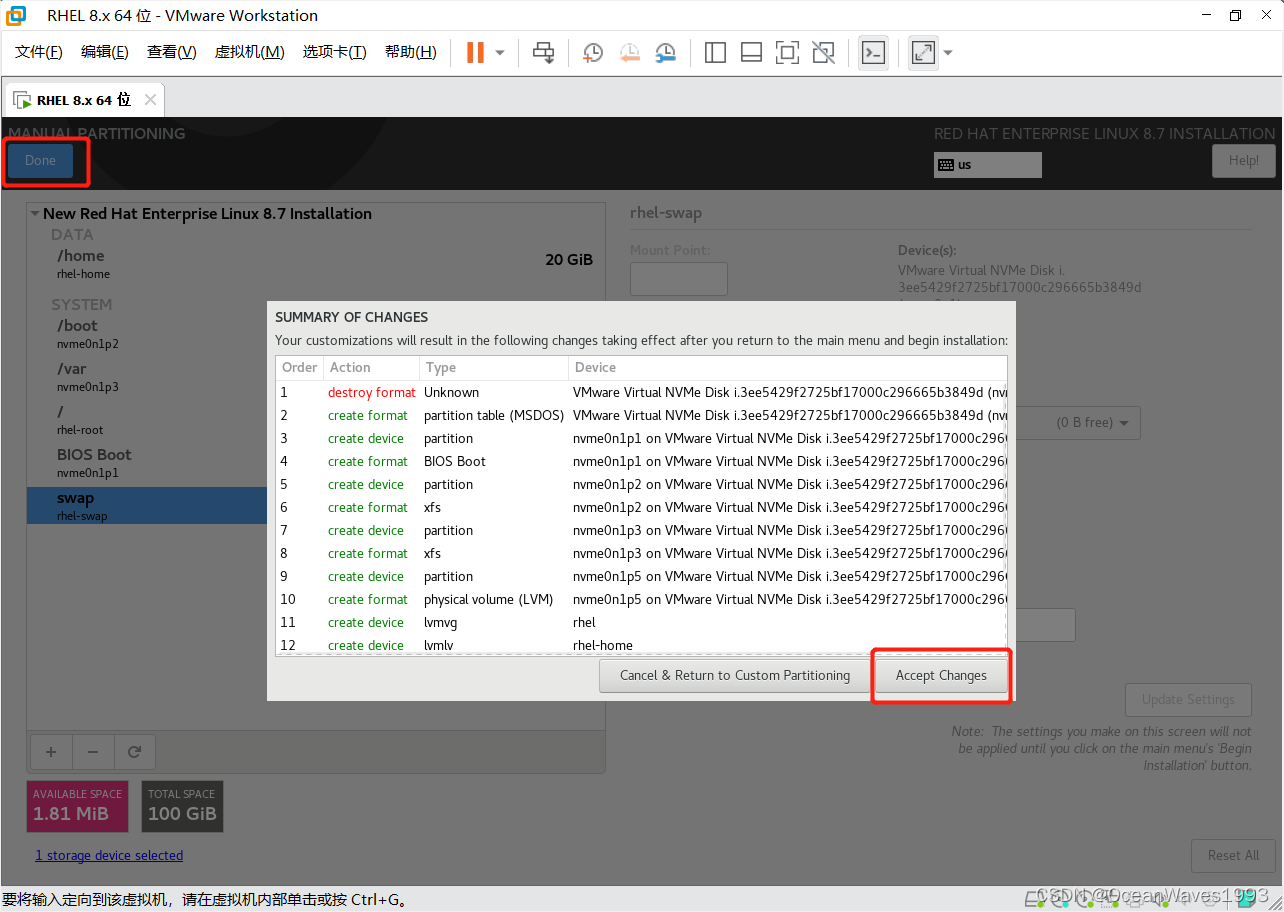Select row 10 physical volume (LVM)

[x=642, y=600]
